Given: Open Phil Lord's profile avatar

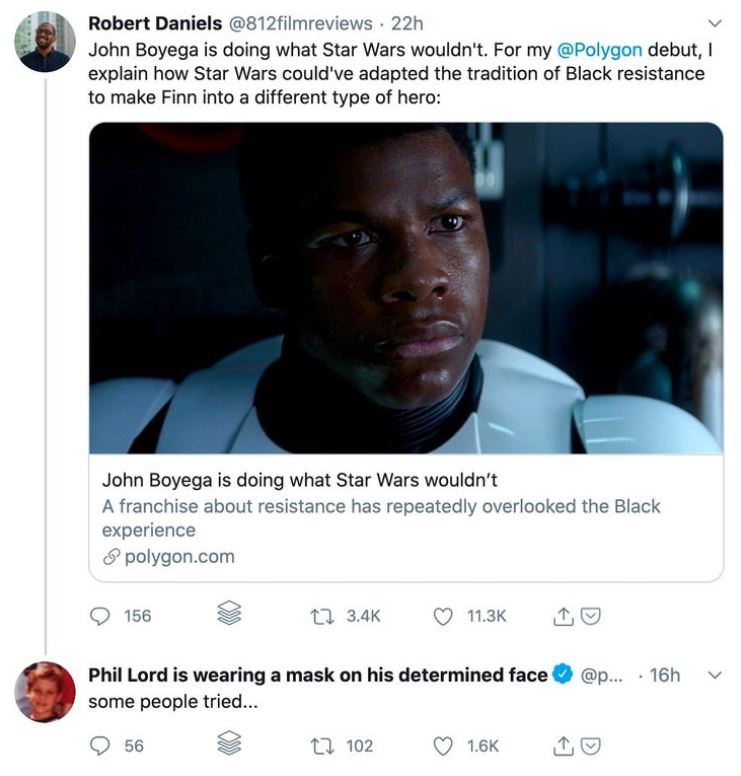Looking at the screenshot, I should [x=45, y=692].
